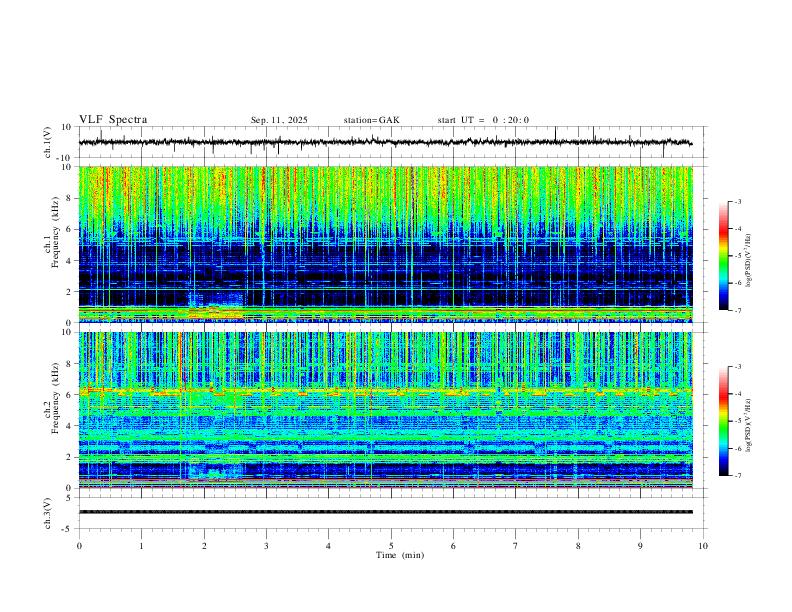This screenshot has width=792, height=612.
Task: Click the "-7" tick on ch.2 color bar
Action: (x=737, y=476)
